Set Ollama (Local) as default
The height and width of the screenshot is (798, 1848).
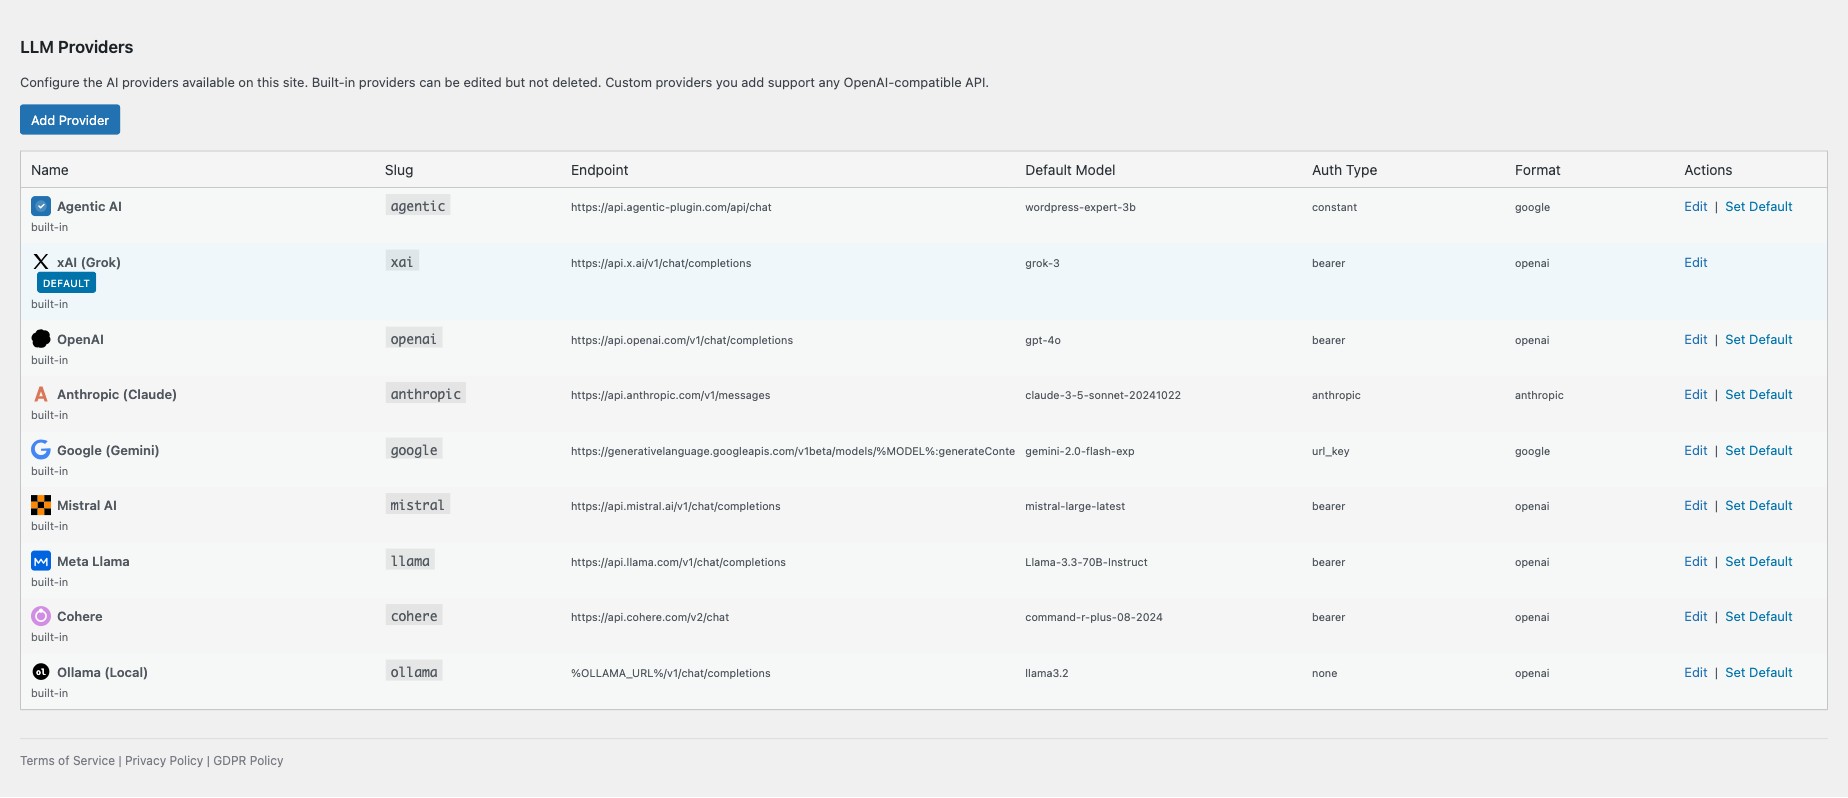coord(1758,672)
